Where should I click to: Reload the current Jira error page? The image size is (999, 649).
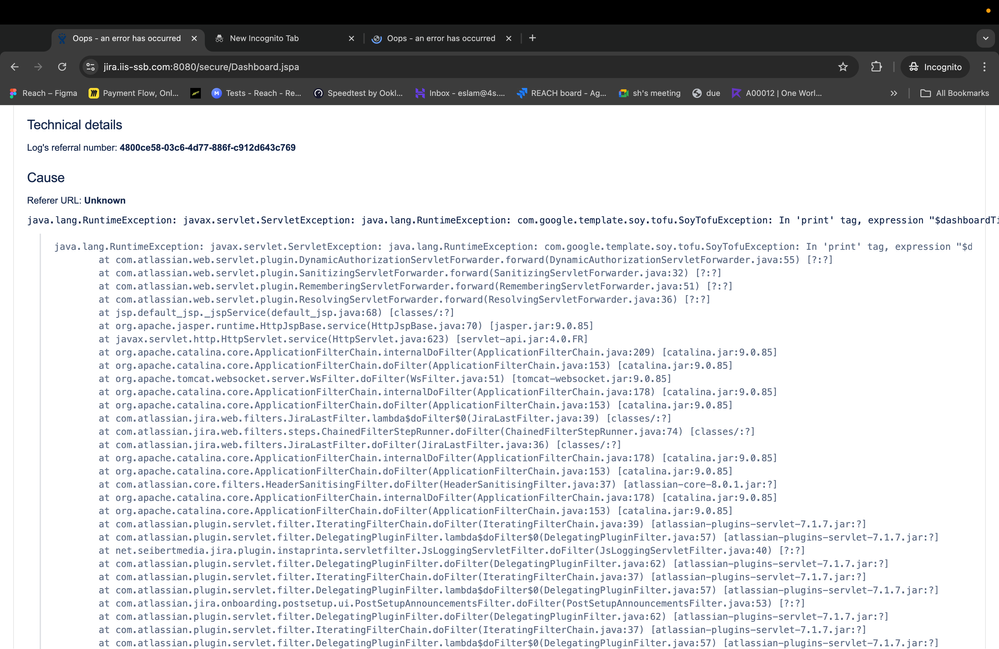pos(62,67)
